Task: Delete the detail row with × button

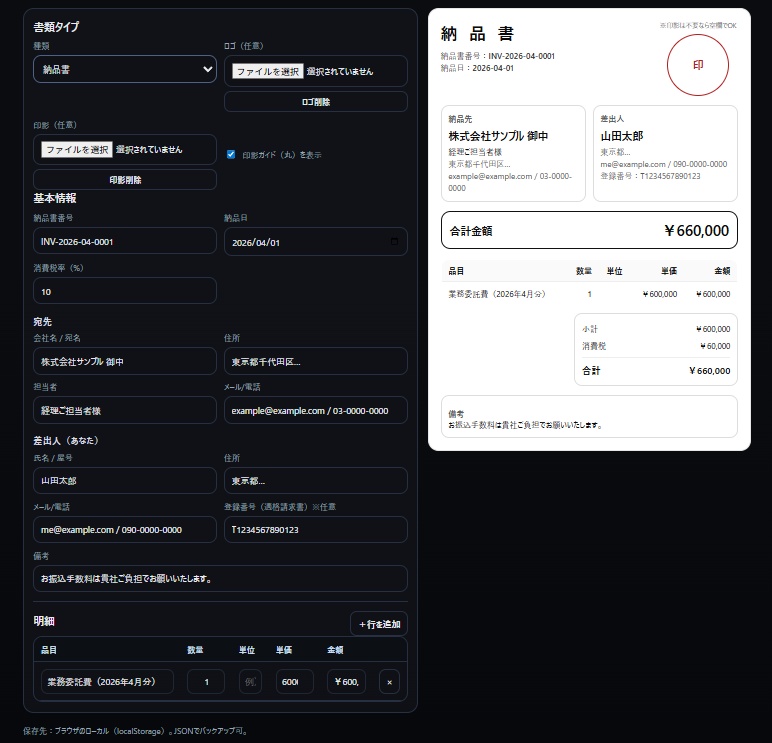Action: [x=389, y=682]
